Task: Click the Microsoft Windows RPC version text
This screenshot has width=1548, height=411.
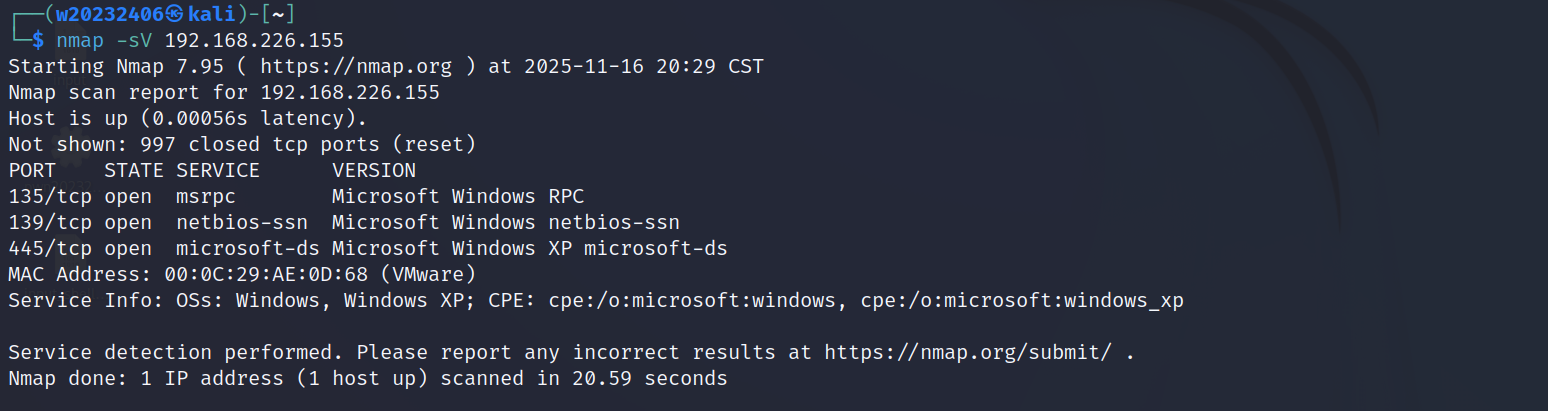Action: [x=457, y=197]
